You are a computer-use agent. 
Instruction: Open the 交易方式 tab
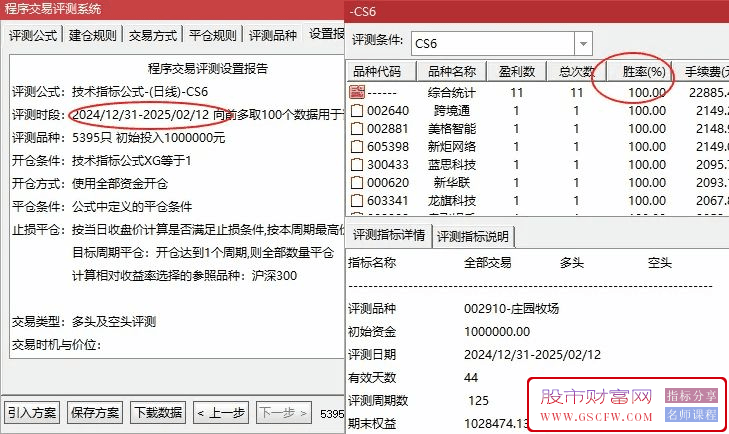[x=152, y=35]
